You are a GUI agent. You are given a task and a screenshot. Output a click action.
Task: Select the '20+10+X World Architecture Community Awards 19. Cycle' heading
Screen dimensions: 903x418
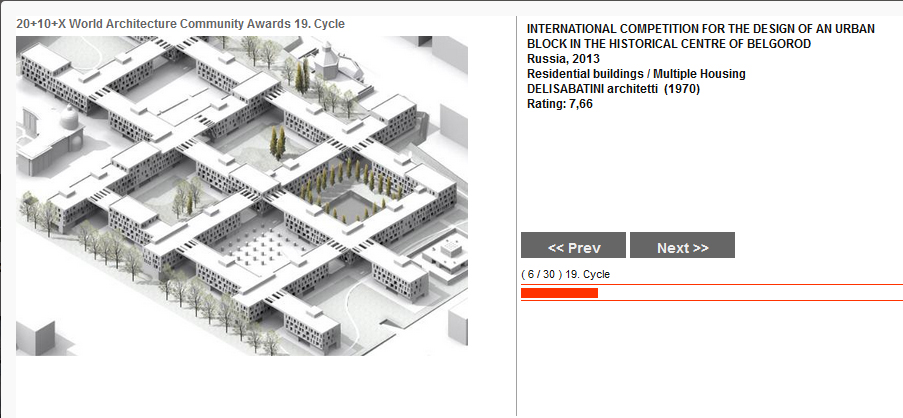(x=180, y=24)
